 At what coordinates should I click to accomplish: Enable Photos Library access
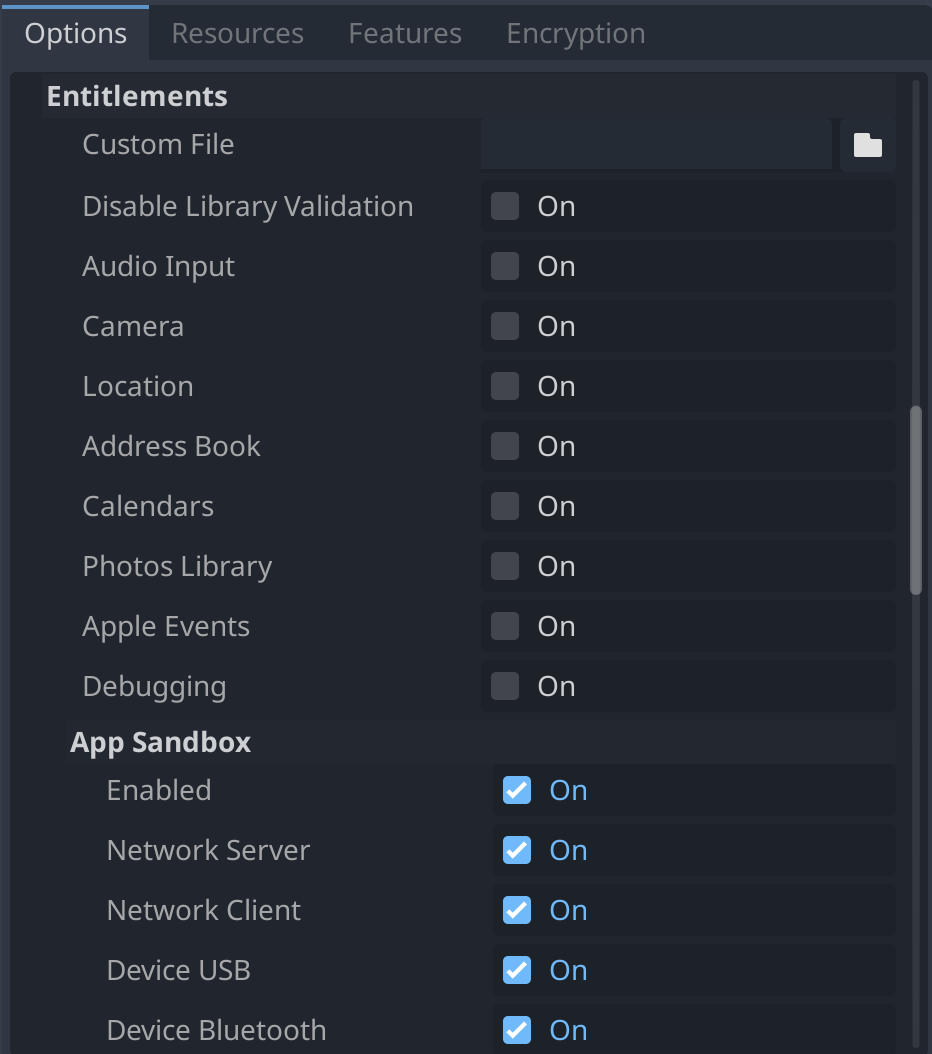click(x=505, y=566)
